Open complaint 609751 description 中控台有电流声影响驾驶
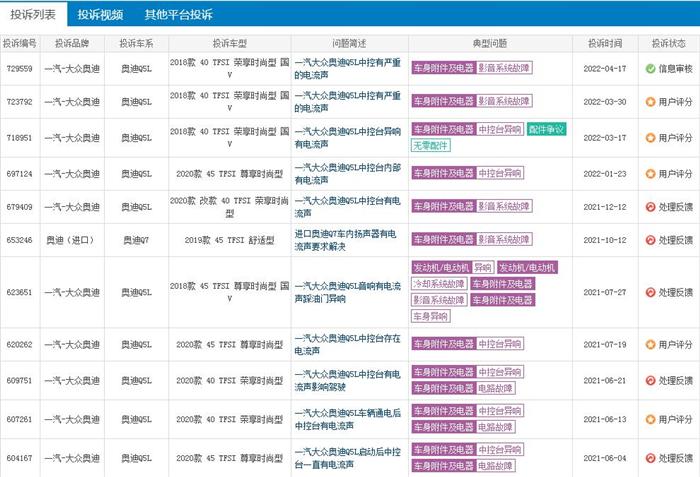This screenshot has width=700, height=477. [x=348, y=381]
